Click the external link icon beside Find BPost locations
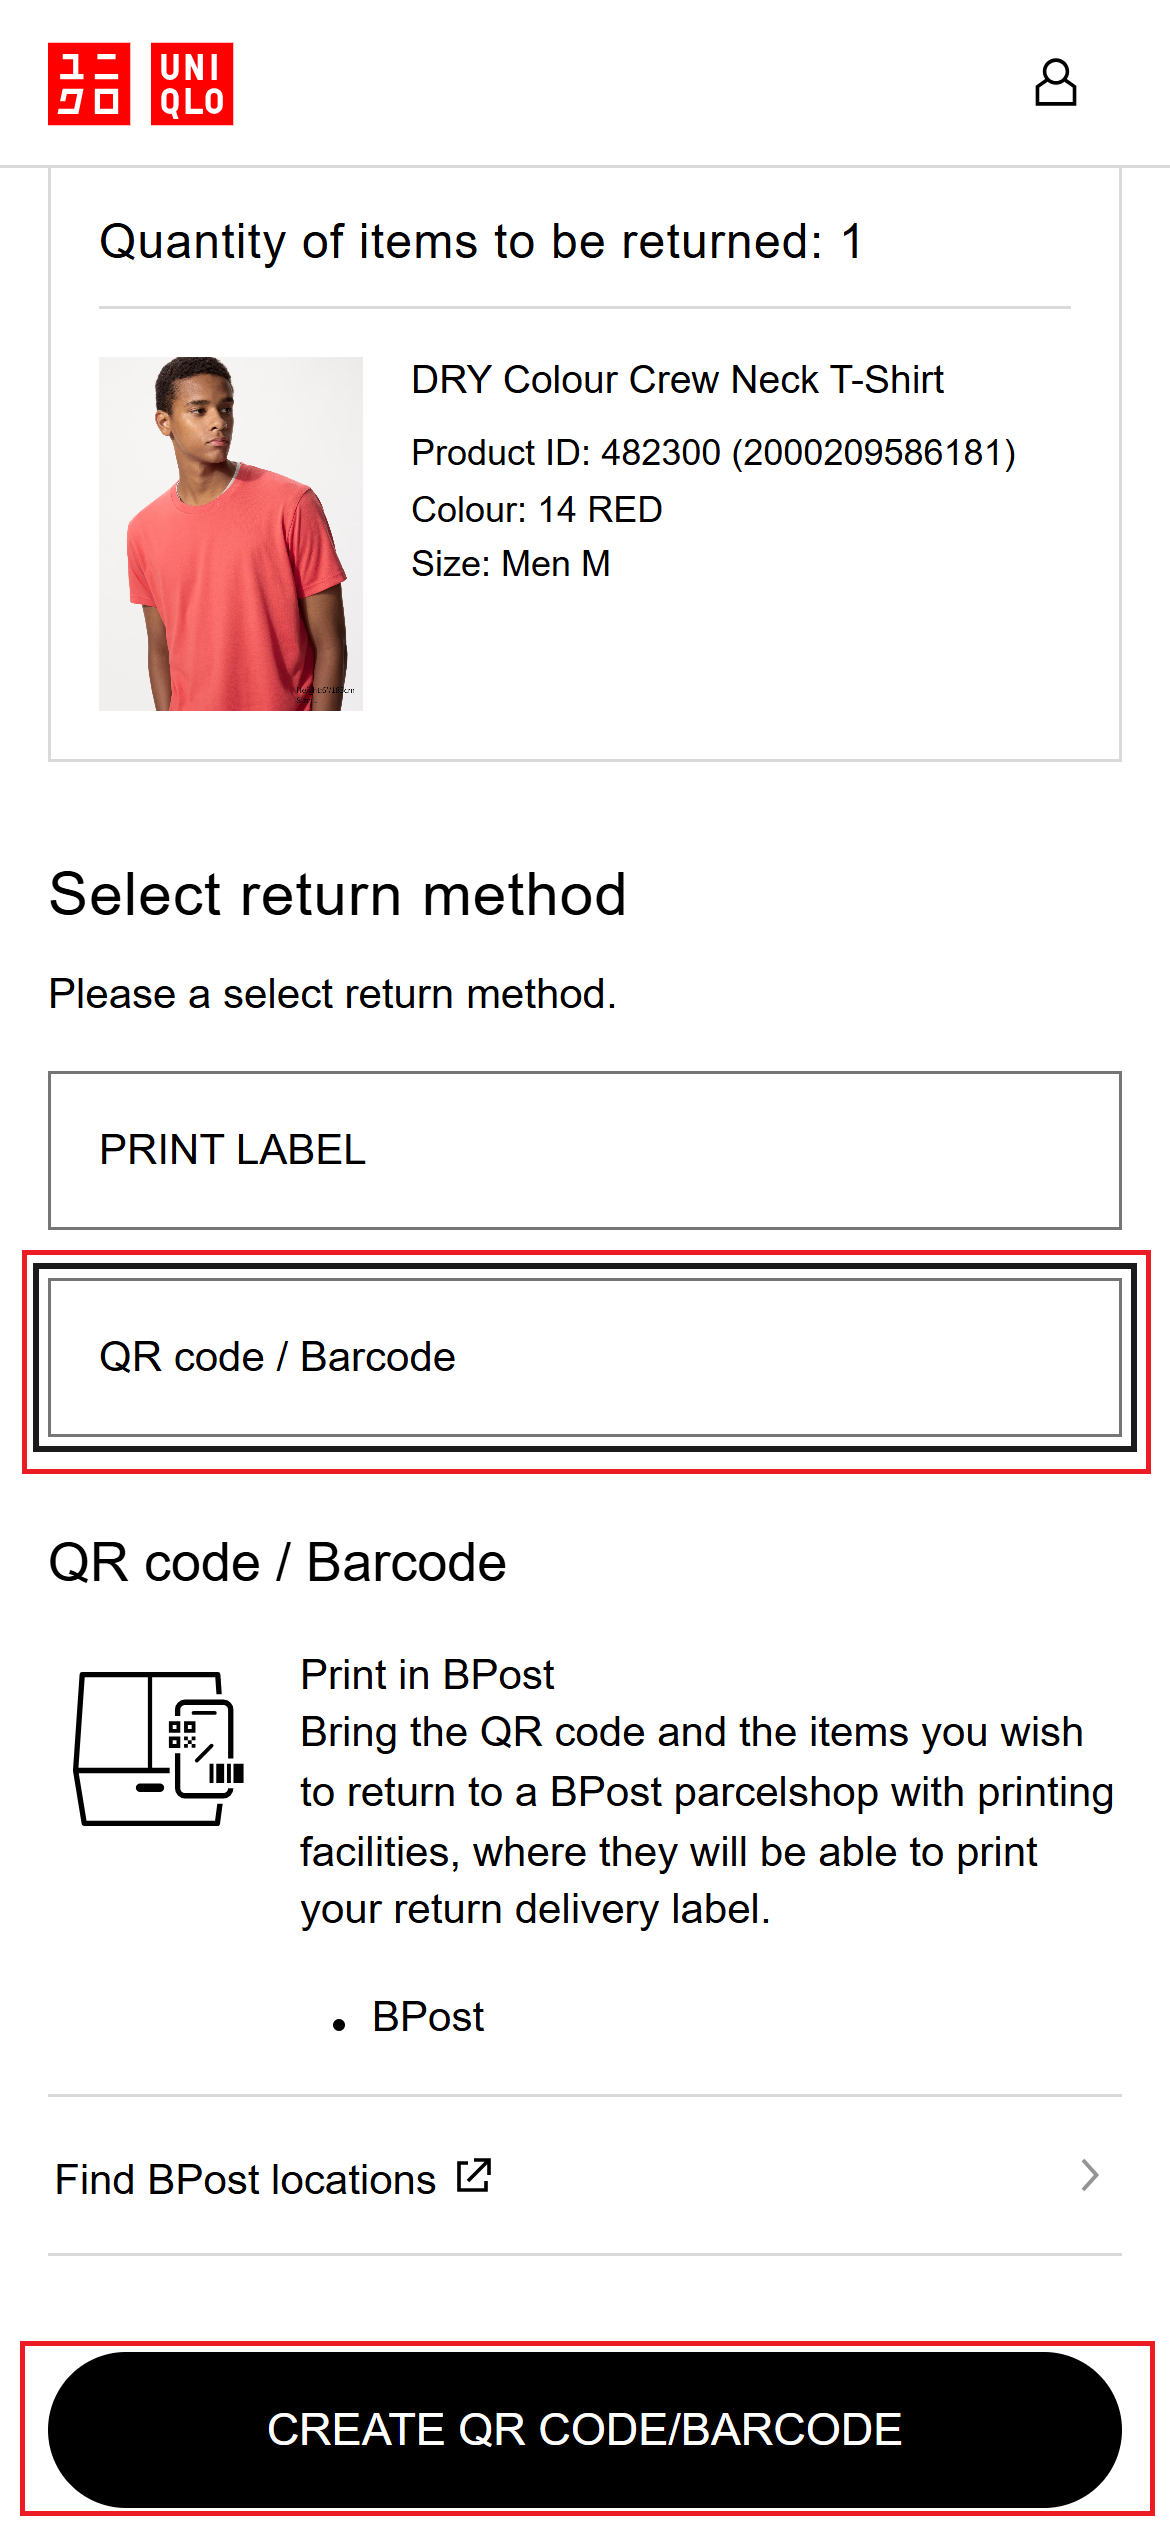 pyautogui.click(x=473, y=2175)
